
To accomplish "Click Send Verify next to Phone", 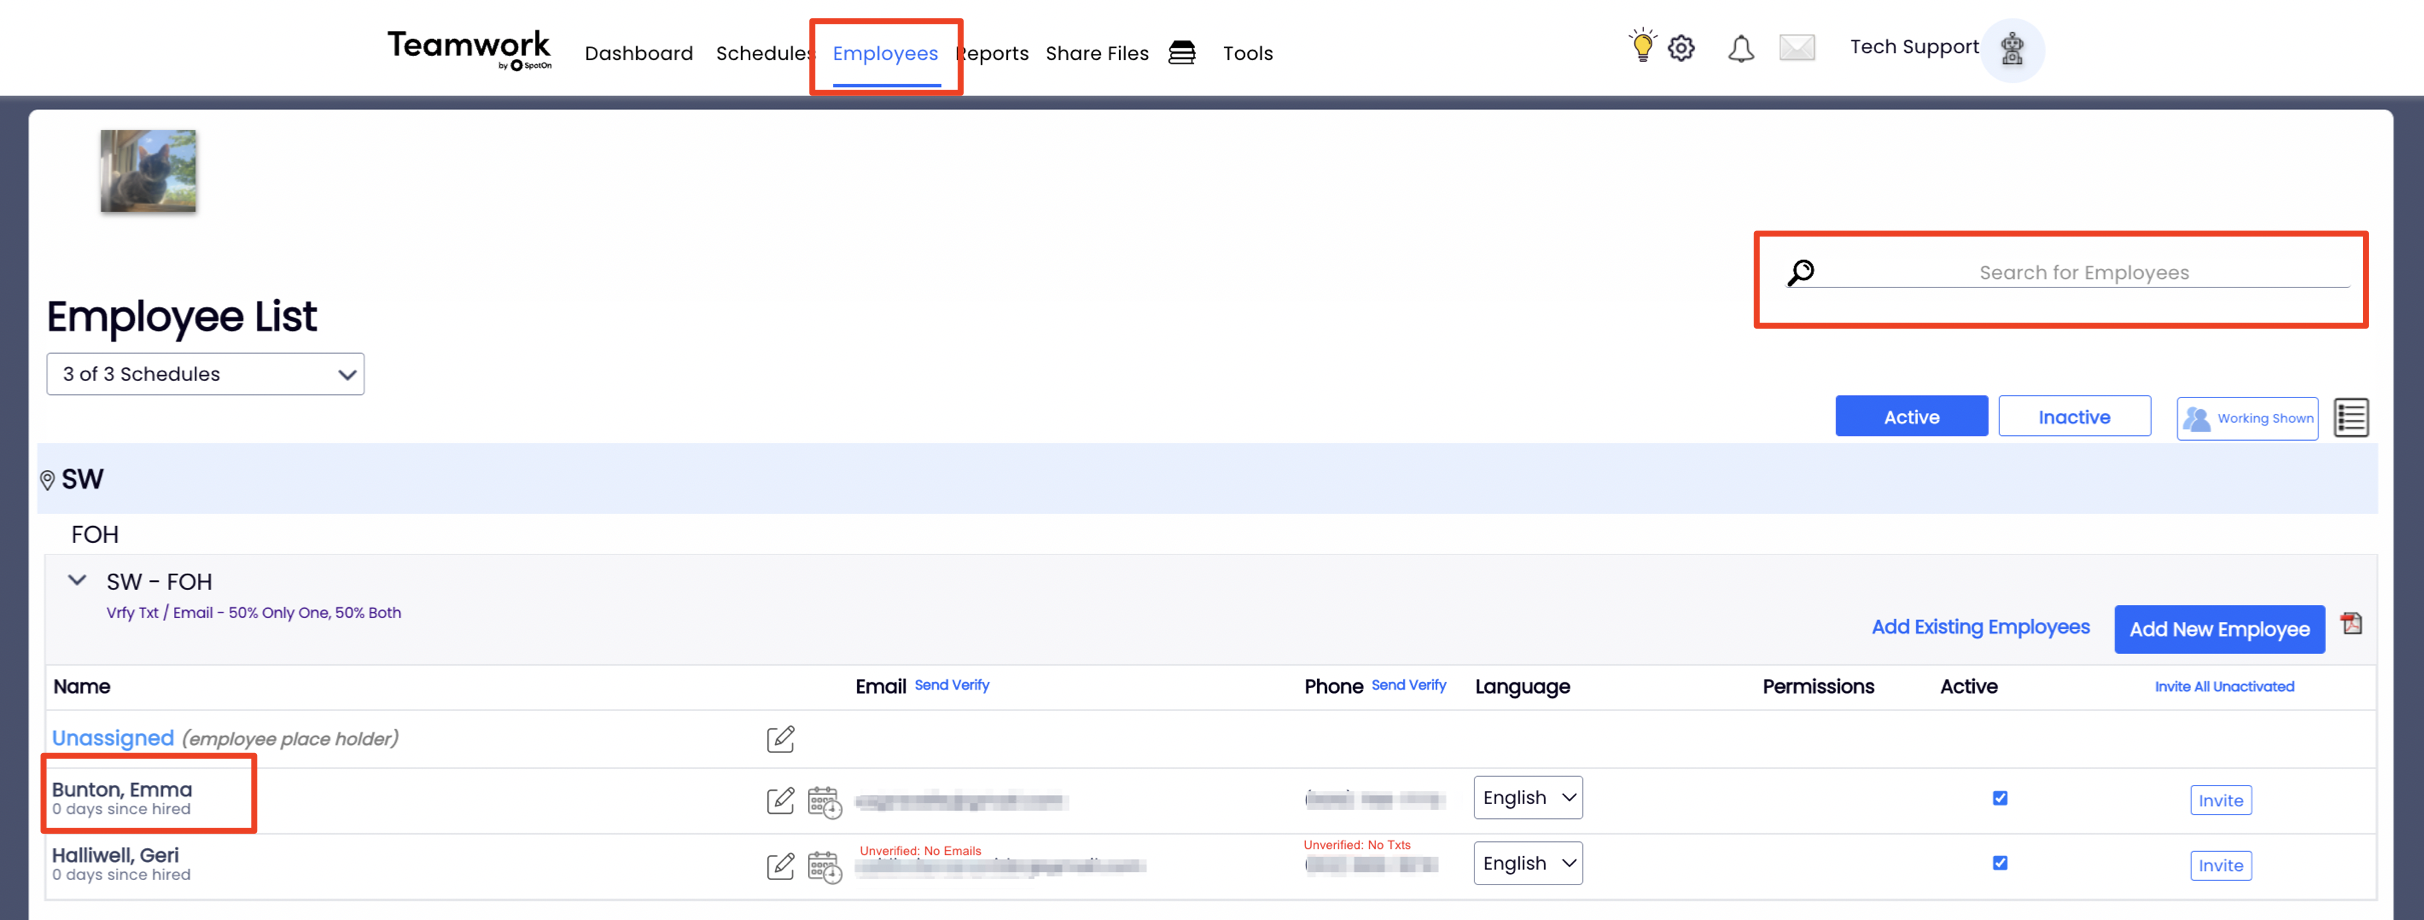I will (x=1409, y=685).
